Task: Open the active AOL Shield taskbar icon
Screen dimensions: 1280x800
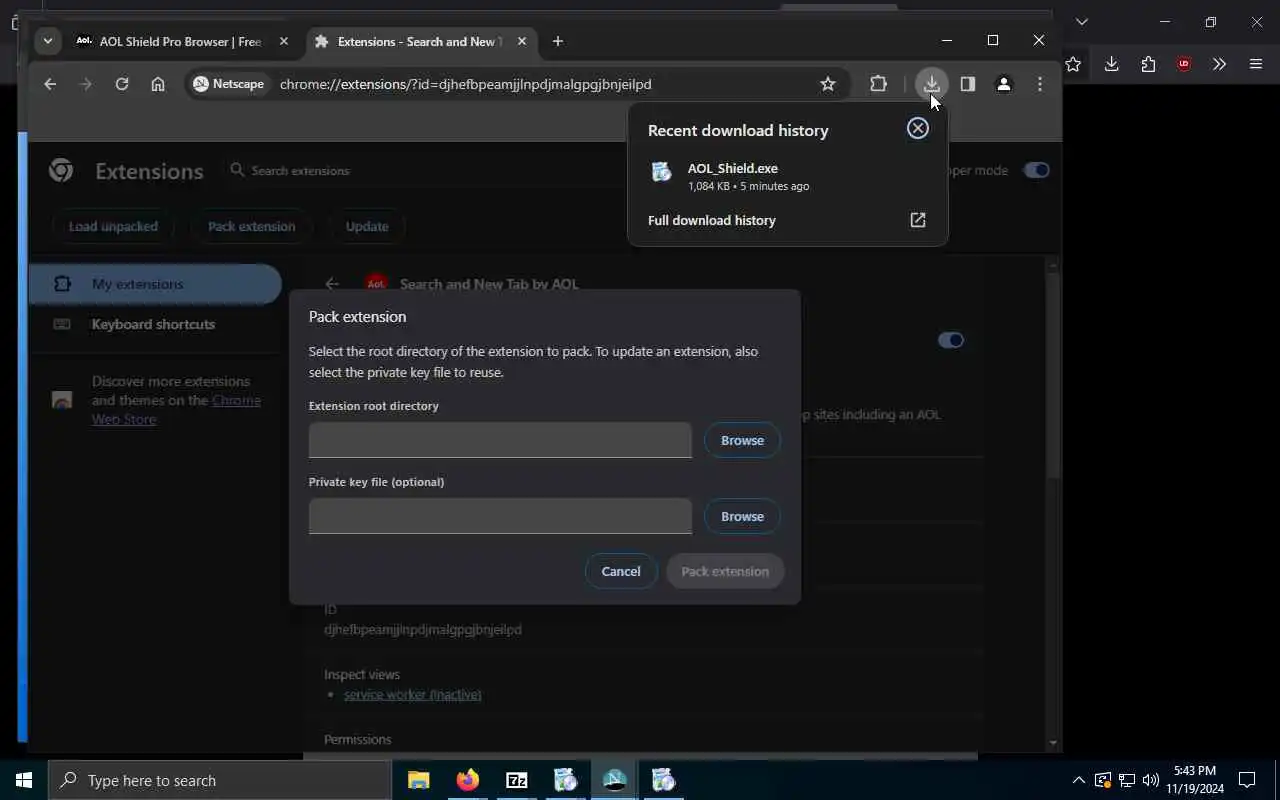Action: coord(615,780)
